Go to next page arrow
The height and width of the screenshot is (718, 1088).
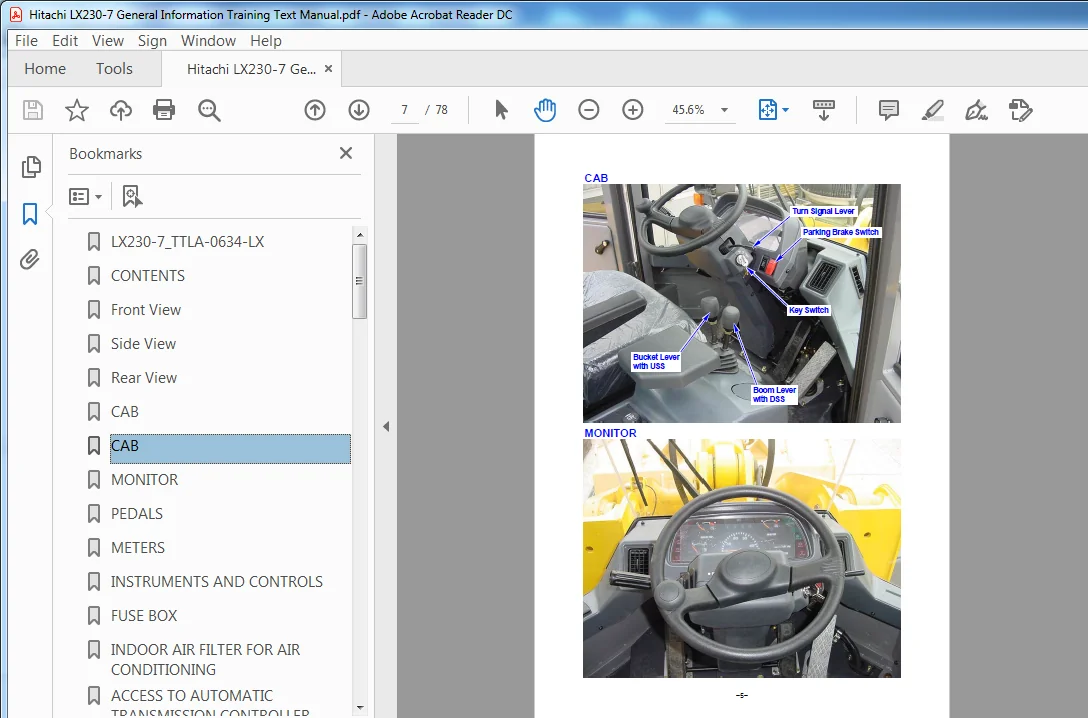point(359,110)
